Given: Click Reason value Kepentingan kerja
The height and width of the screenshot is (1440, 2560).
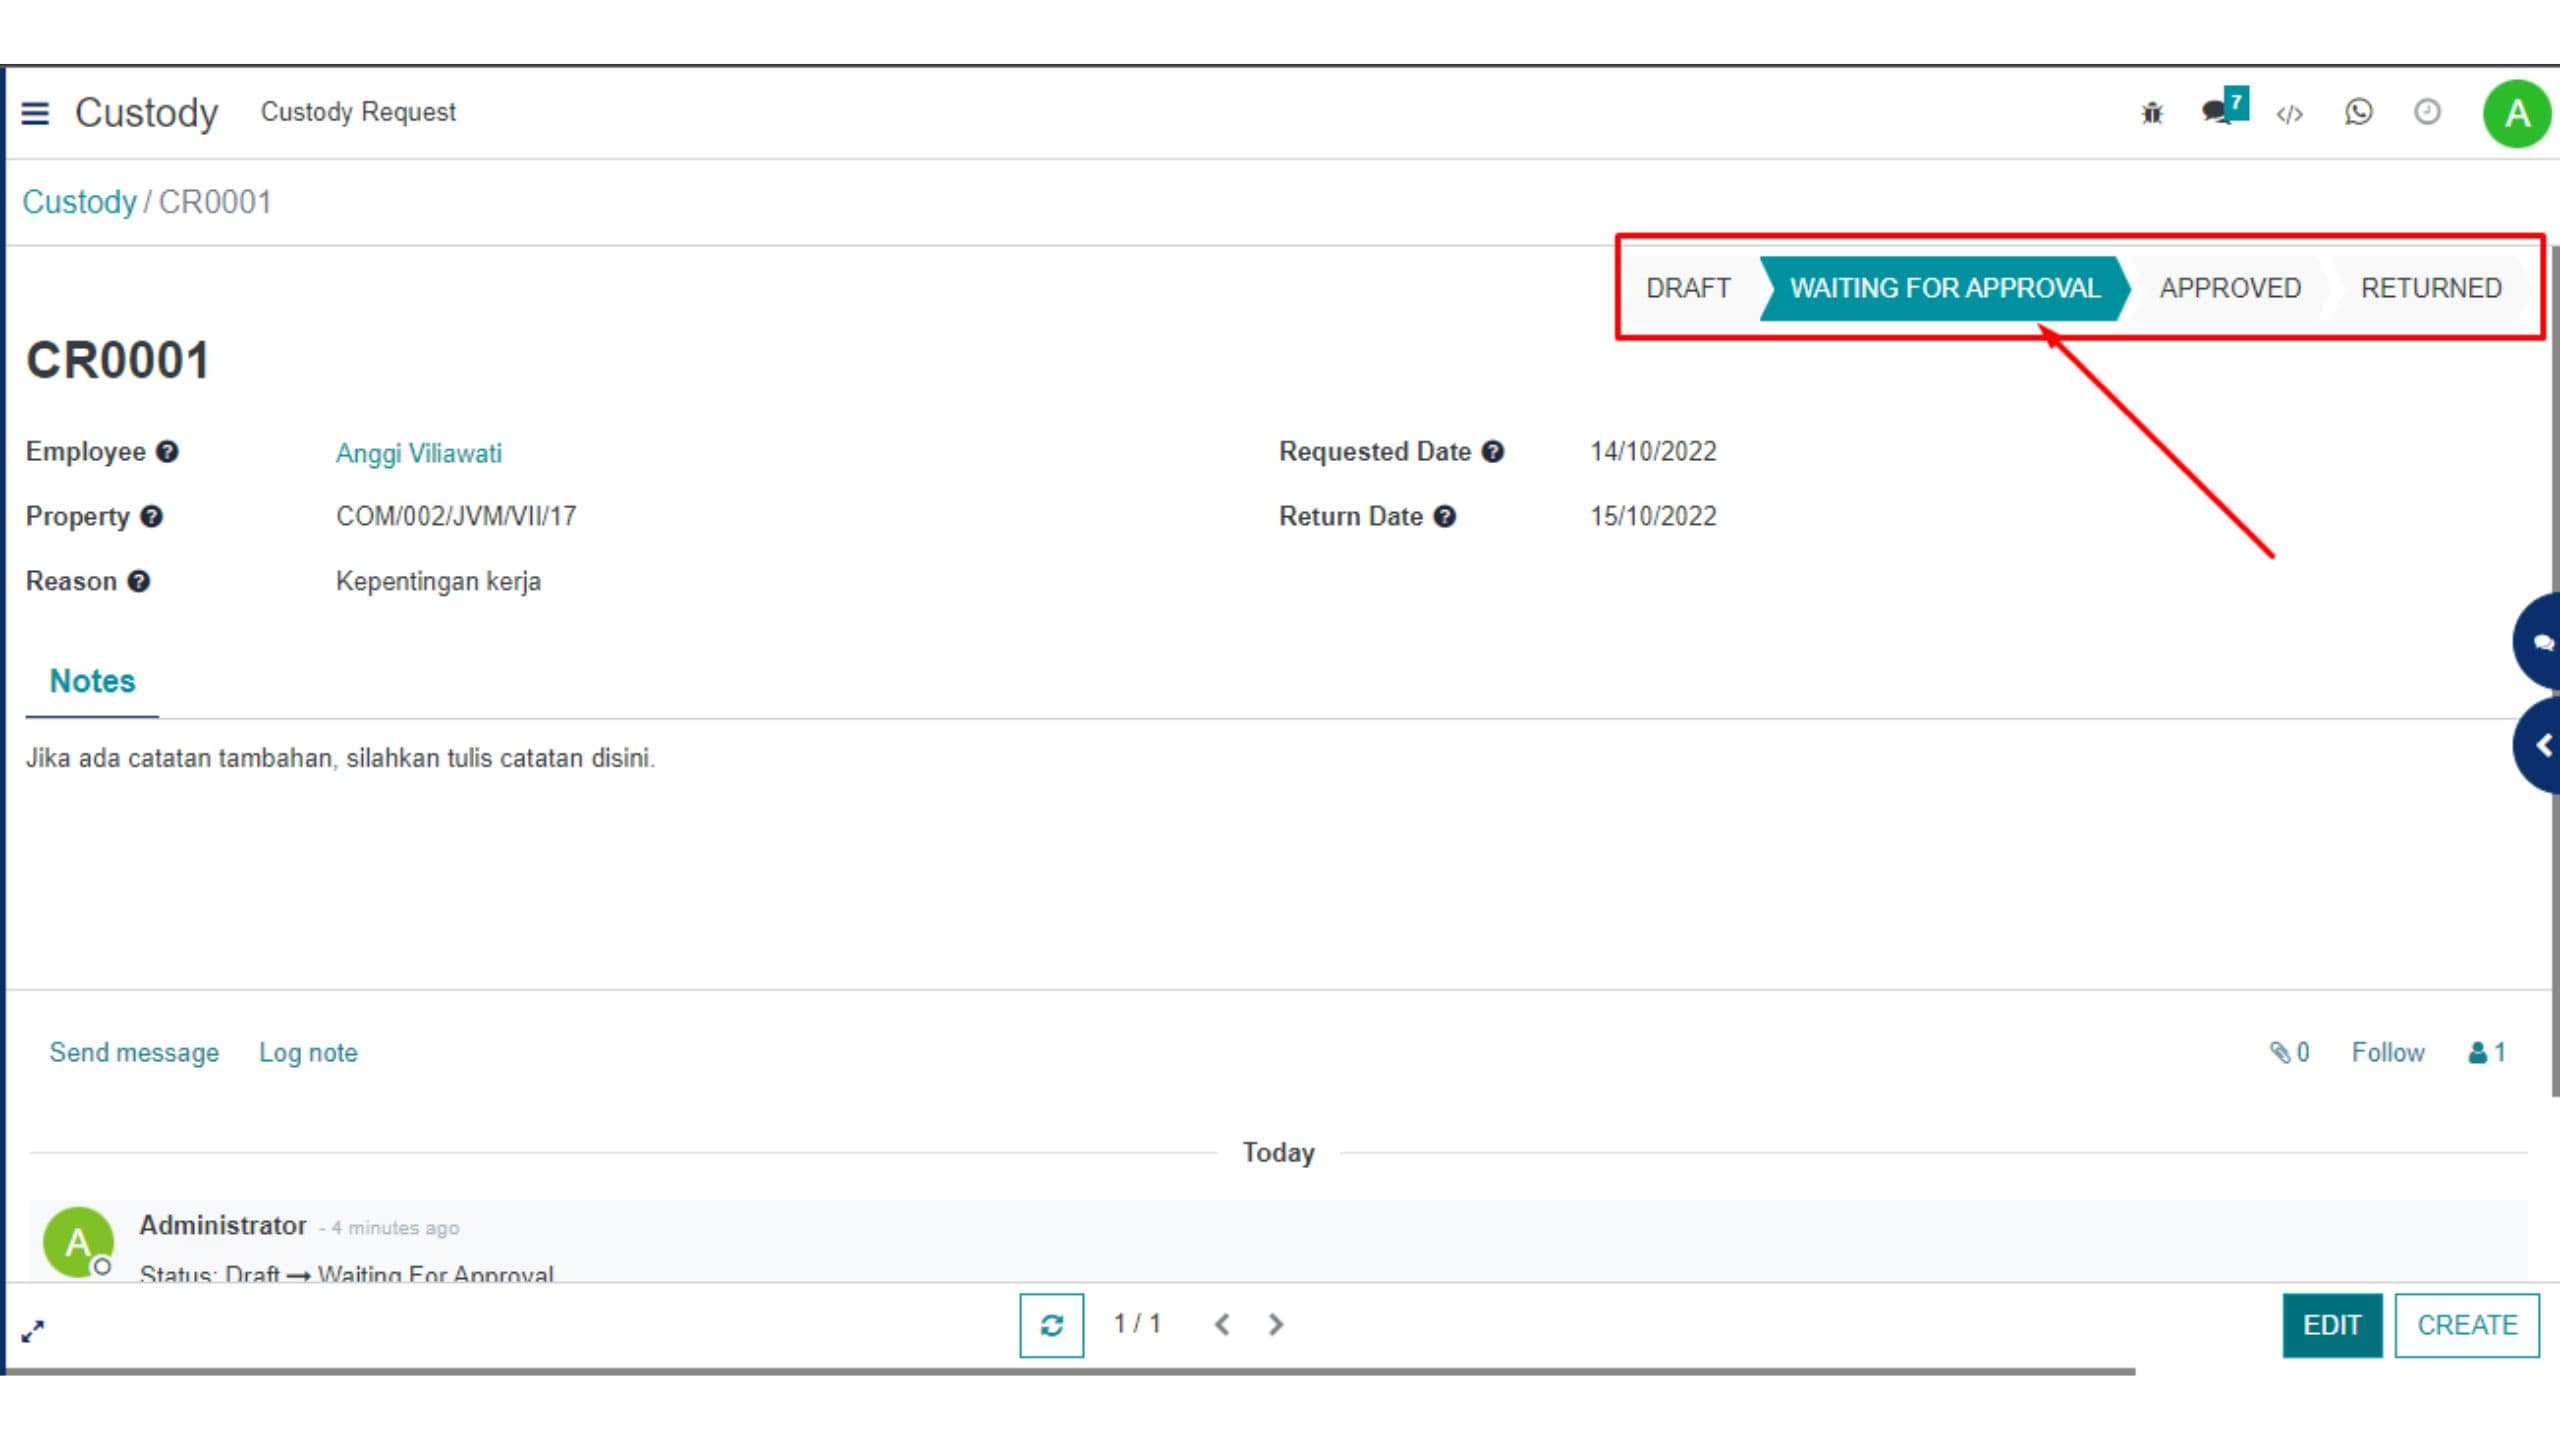Looking at the screenshot, I should [x=438, y=581].
